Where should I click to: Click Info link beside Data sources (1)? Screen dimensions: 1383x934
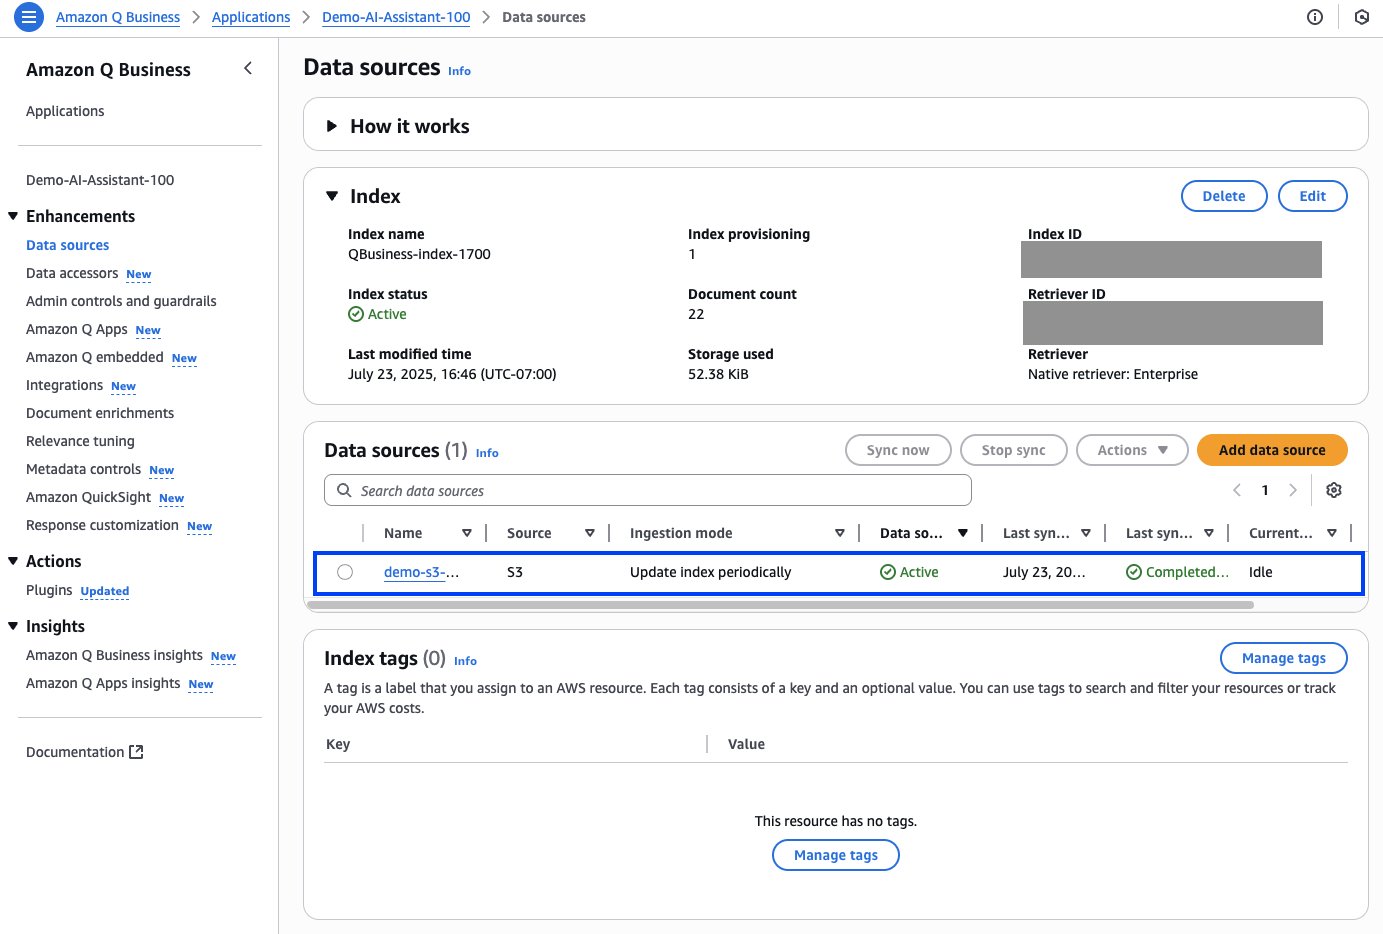[487, 453]
